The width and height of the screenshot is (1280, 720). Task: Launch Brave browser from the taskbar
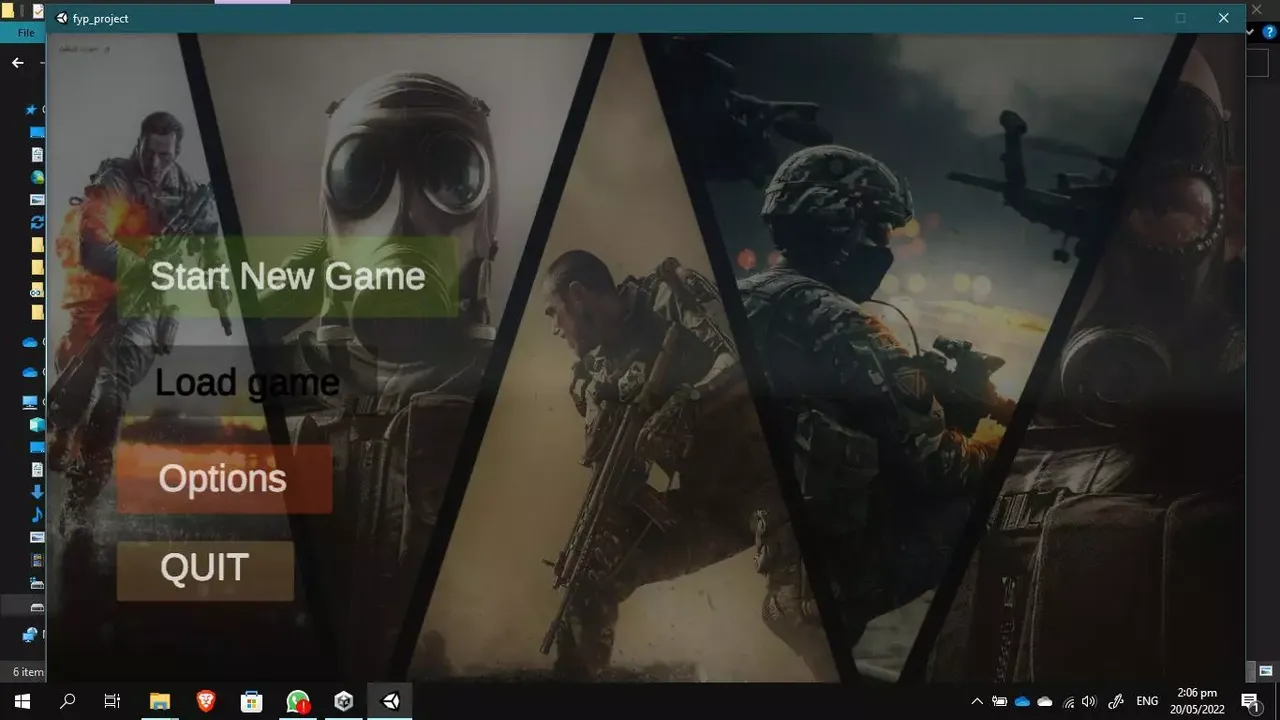pyautogui.click(x=206, y=701)
